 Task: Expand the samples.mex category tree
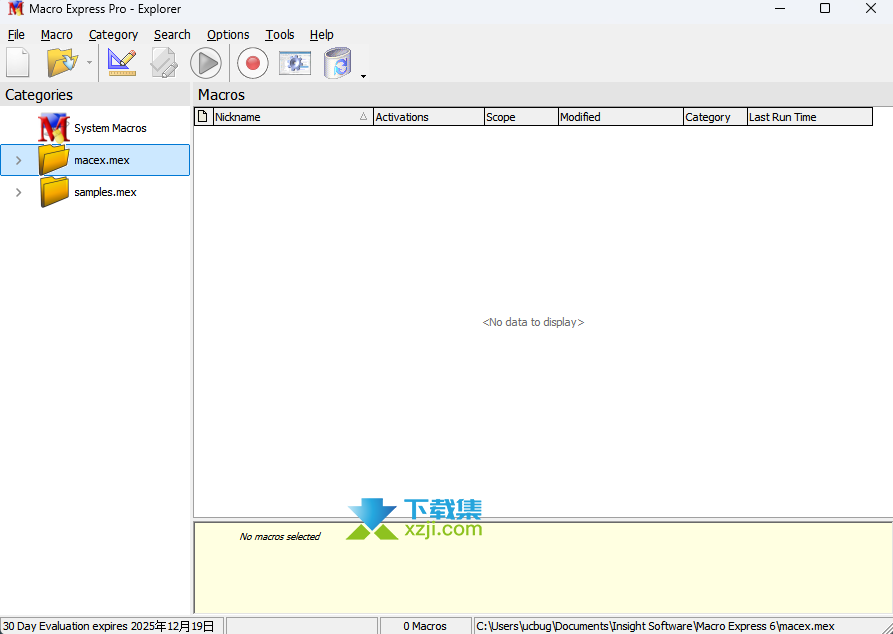click(18, 192)
